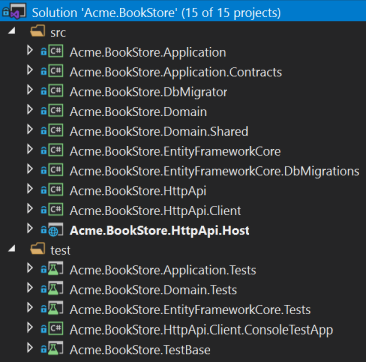Select Acme.BookStore.Domain.Shared name

[x=159, y=131]
